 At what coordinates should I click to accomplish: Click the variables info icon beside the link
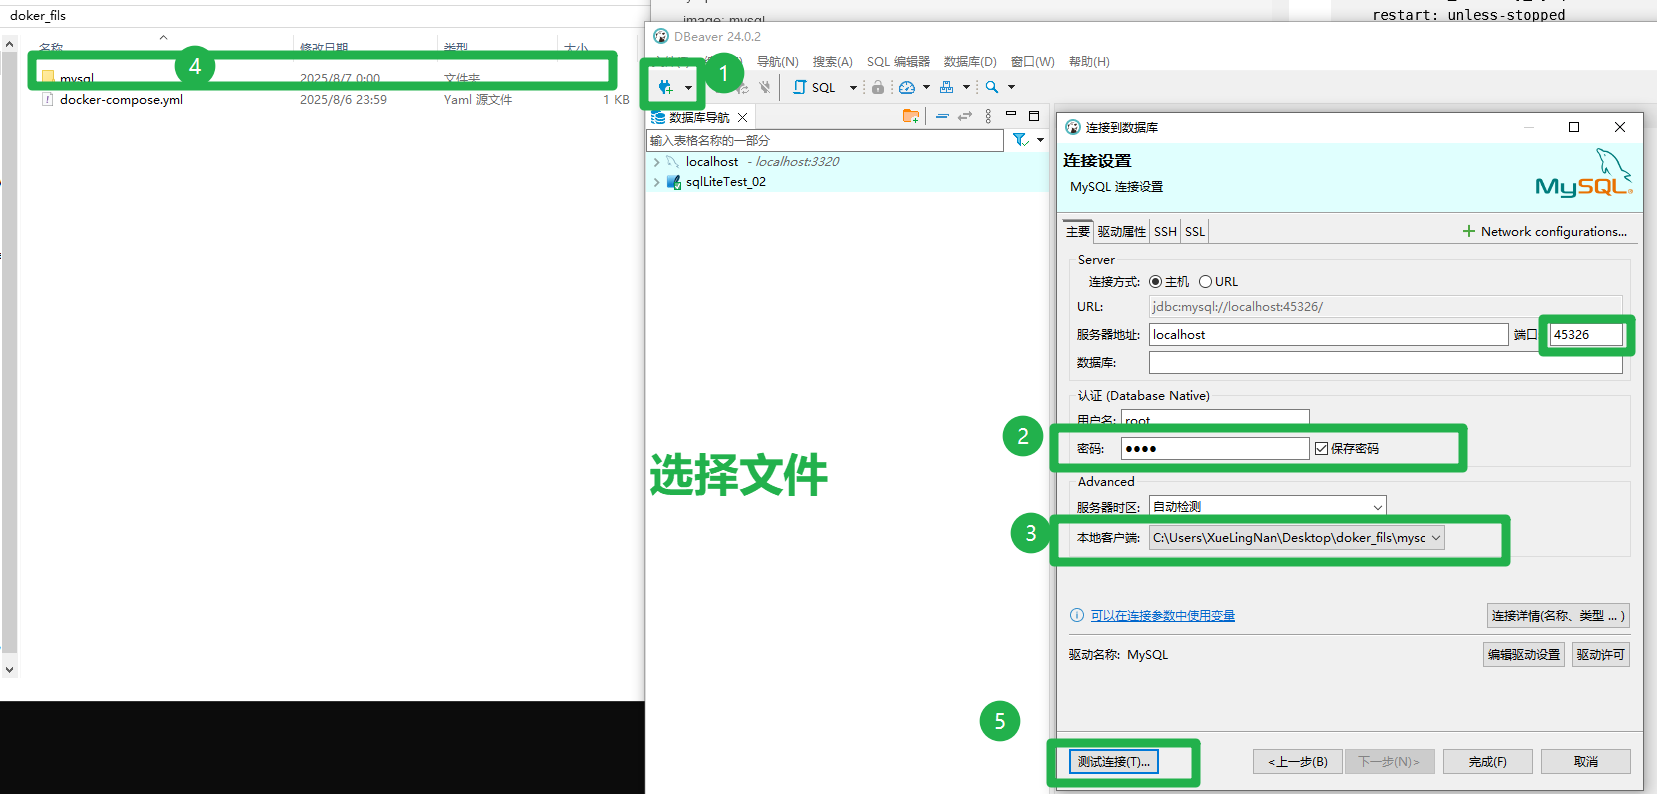pos(1077,616)
